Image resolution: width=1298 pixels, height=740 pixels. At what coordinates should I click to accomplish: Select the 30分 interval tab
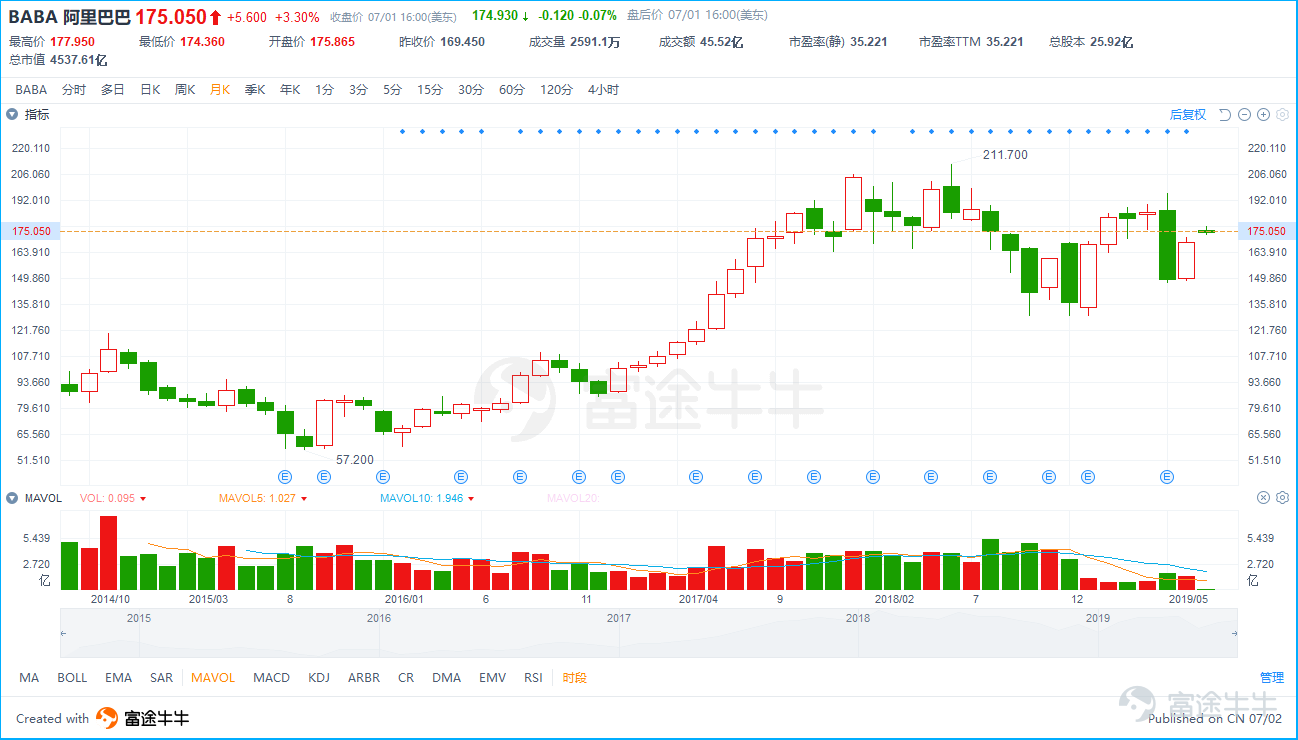tap(471, 90)
